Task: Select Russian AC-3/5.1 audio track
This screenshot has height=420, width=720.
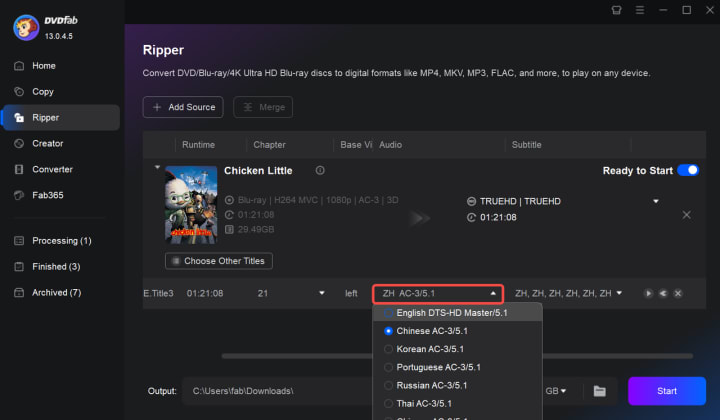Action: tap(388, 386)
